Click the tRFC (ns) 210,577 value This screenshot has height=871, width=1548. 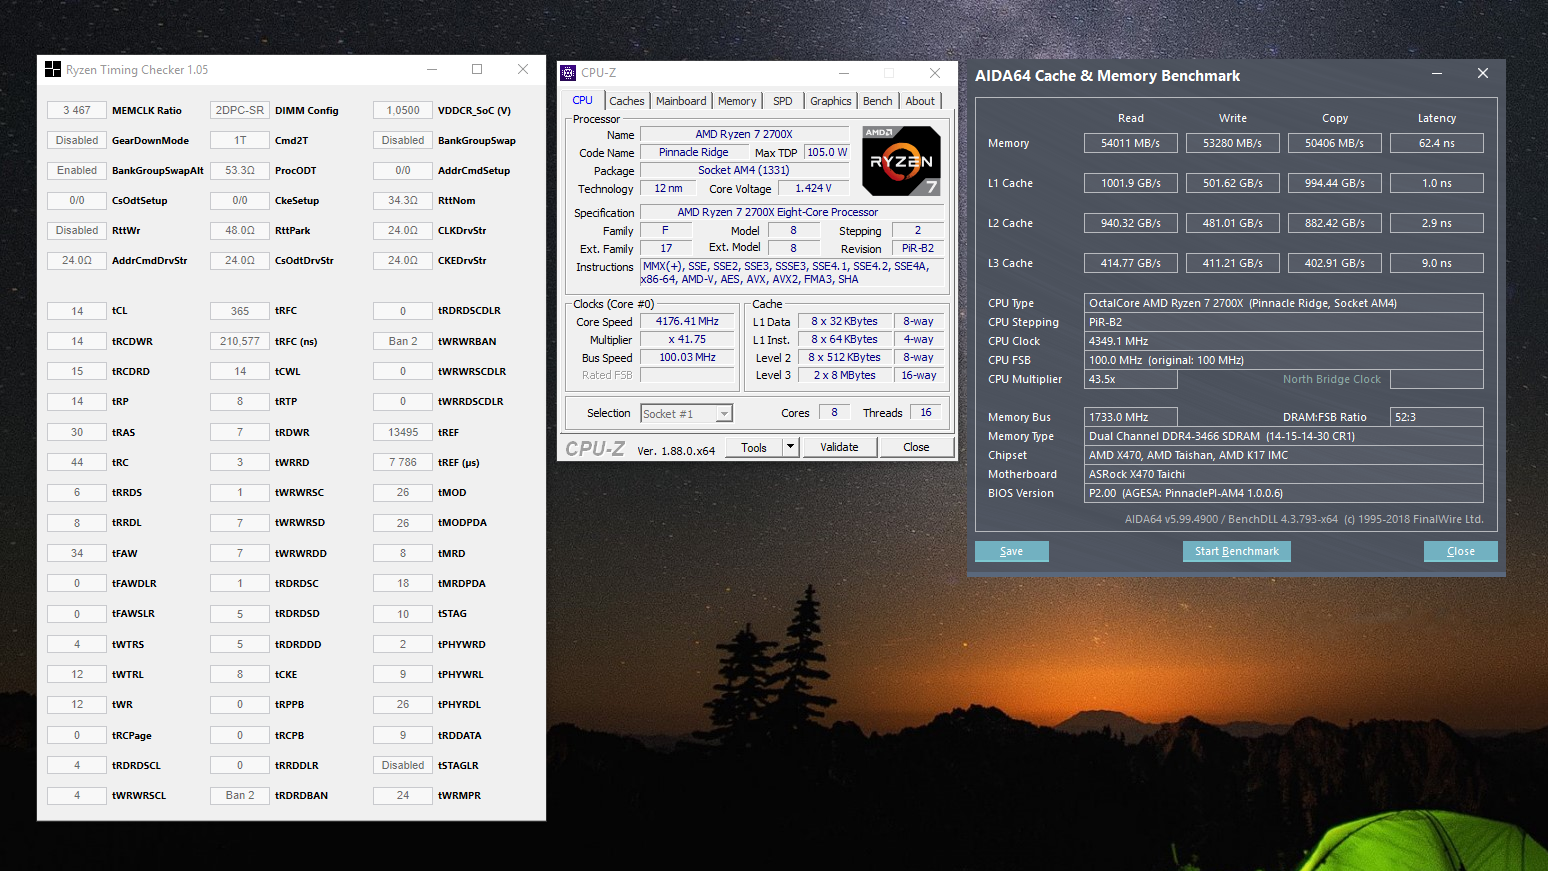pyautogui.click(x=240, y=341)
